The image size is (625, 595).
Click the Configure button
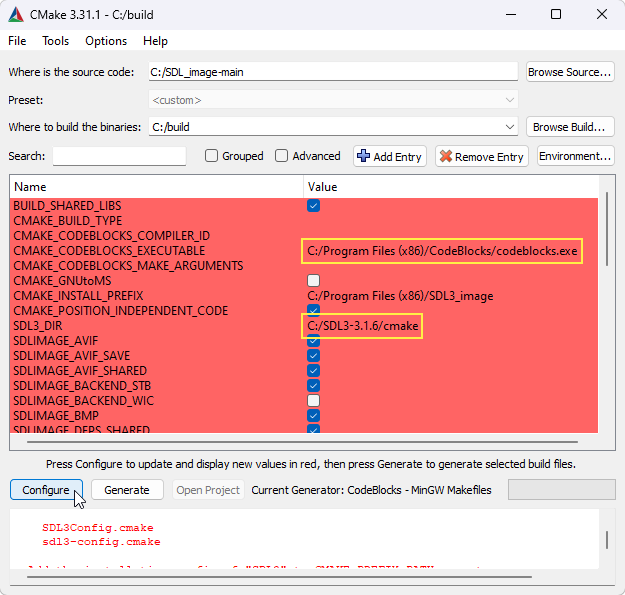pyautogui.click(x=46, y=490)
